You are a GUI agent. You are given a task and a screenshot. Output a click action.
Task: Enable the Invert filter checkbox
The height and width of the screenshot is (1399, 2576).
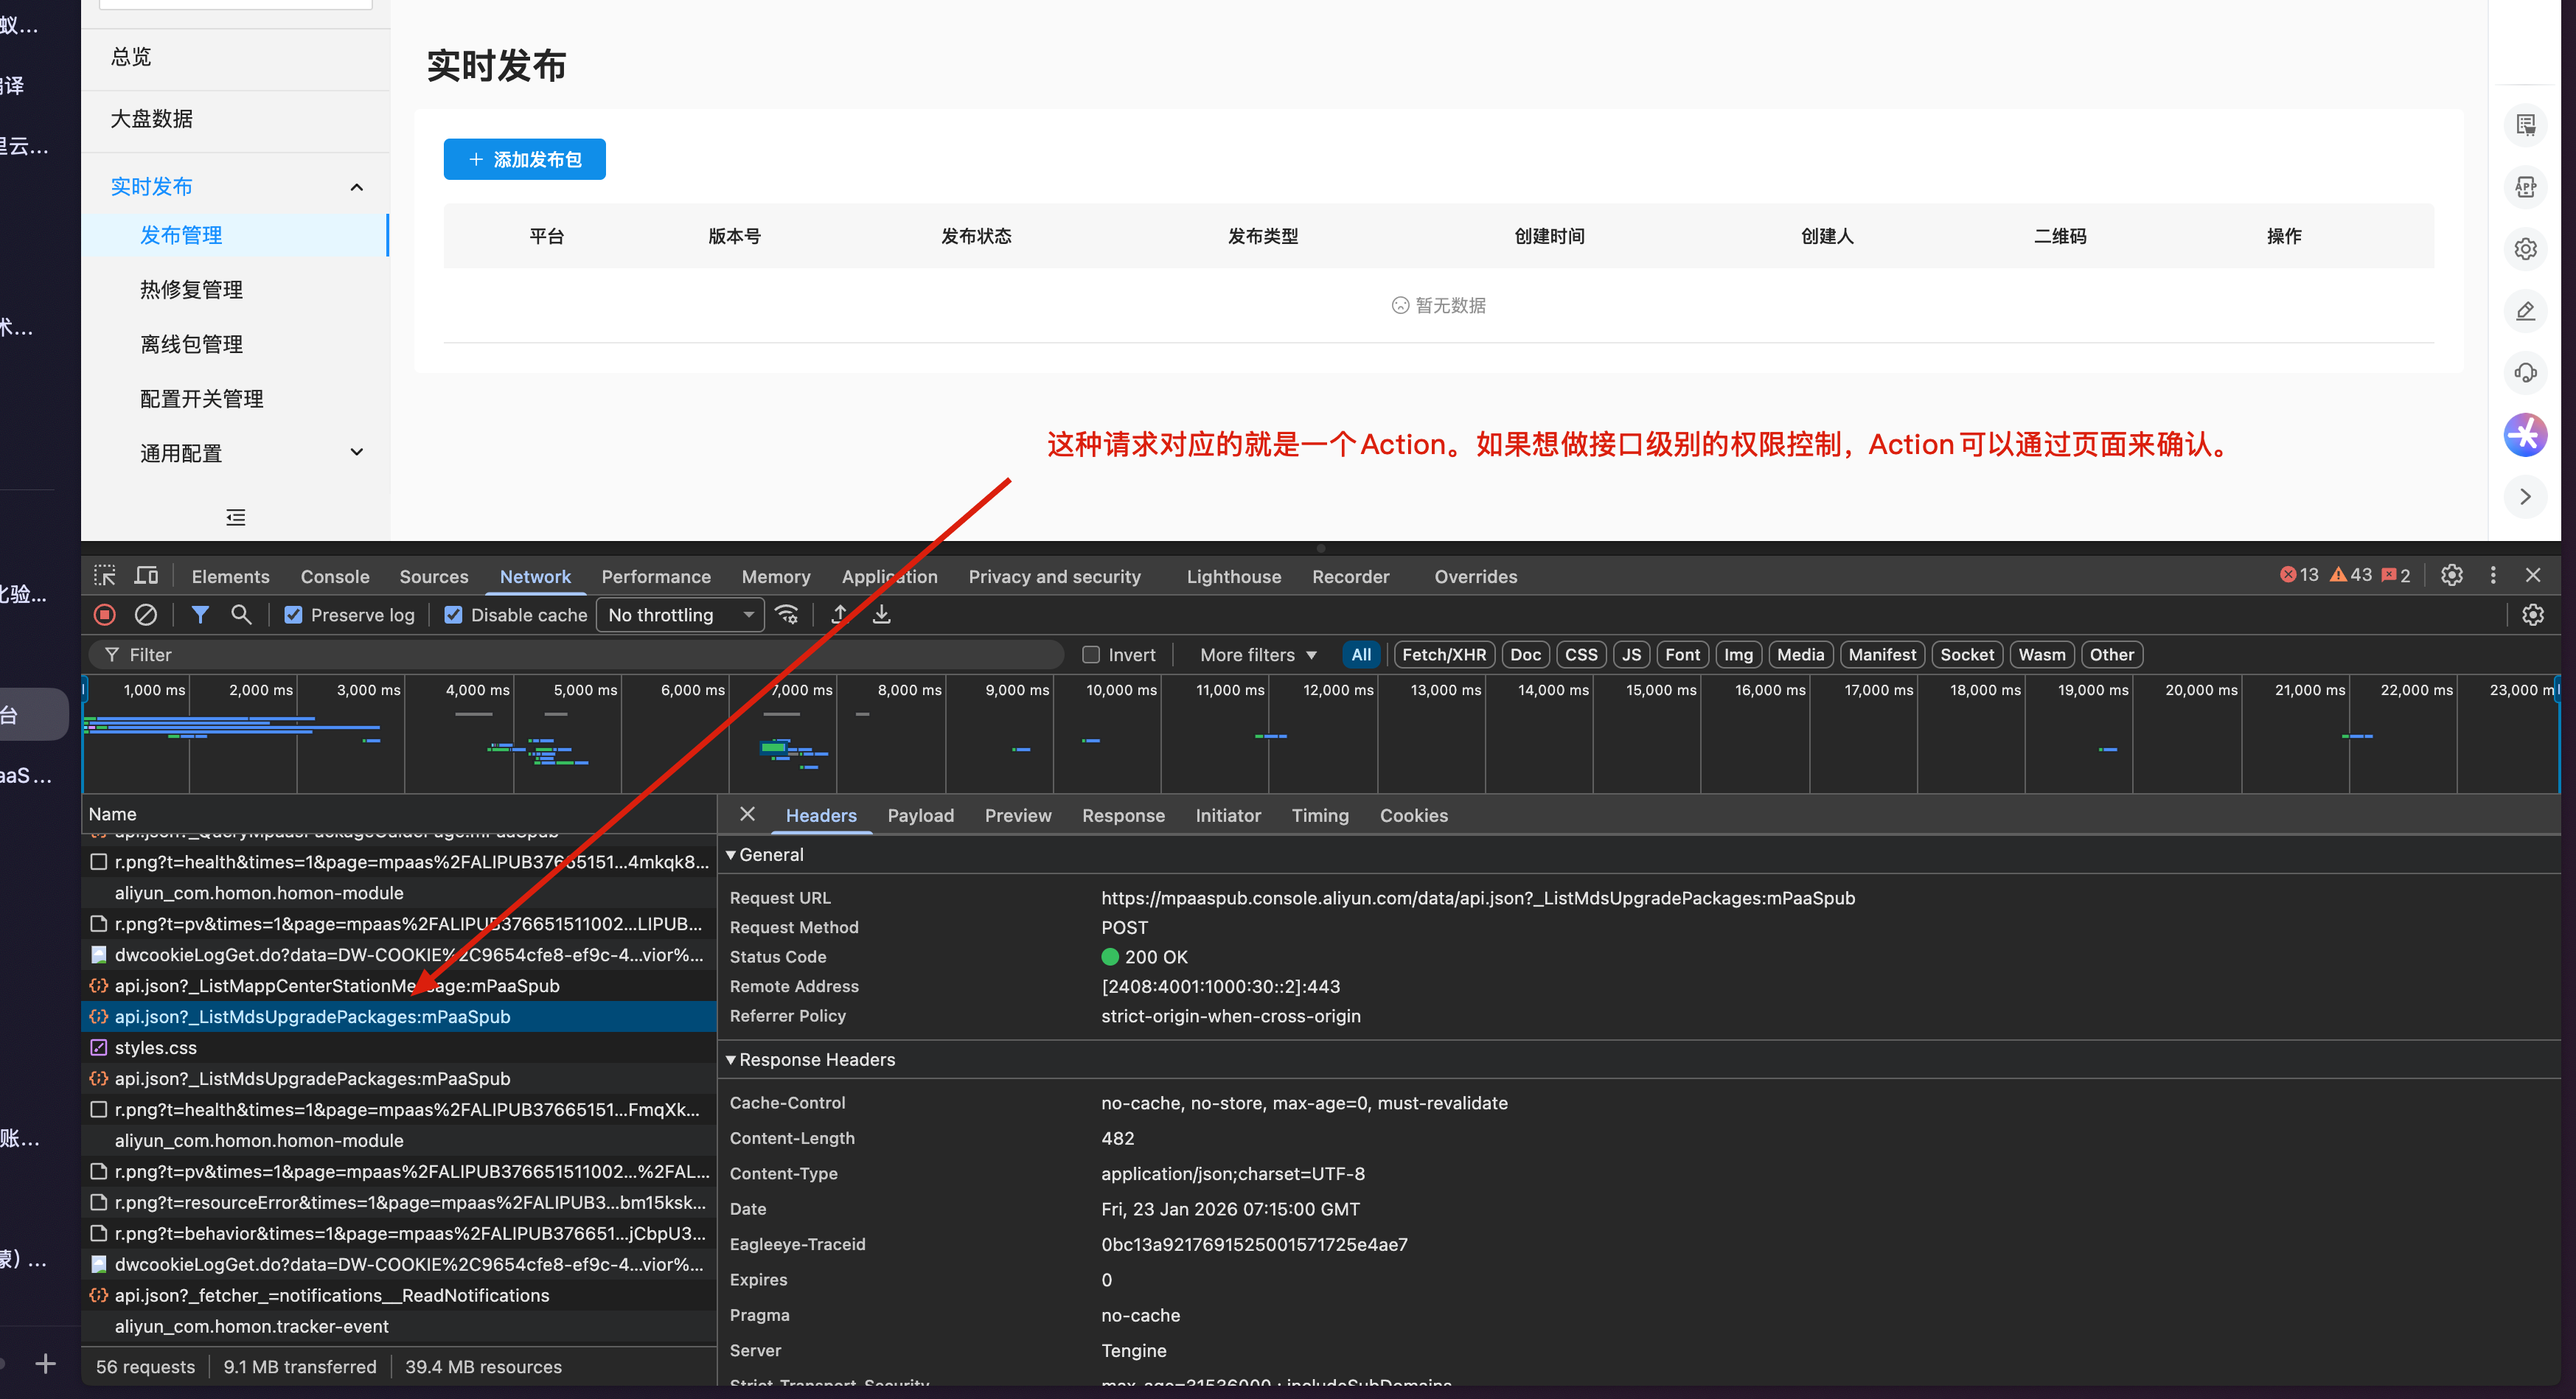coord(1091,655)
